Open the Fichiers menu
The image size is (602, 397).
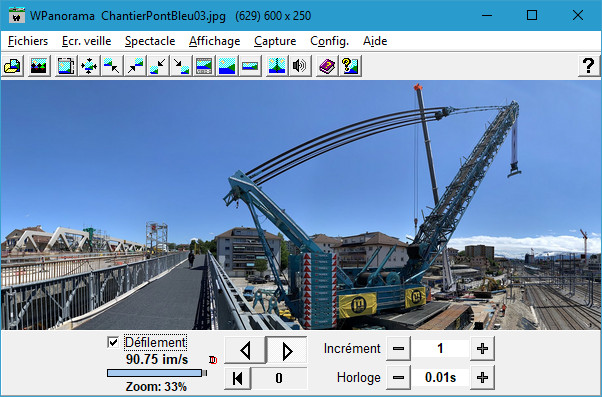coord(28,41)
